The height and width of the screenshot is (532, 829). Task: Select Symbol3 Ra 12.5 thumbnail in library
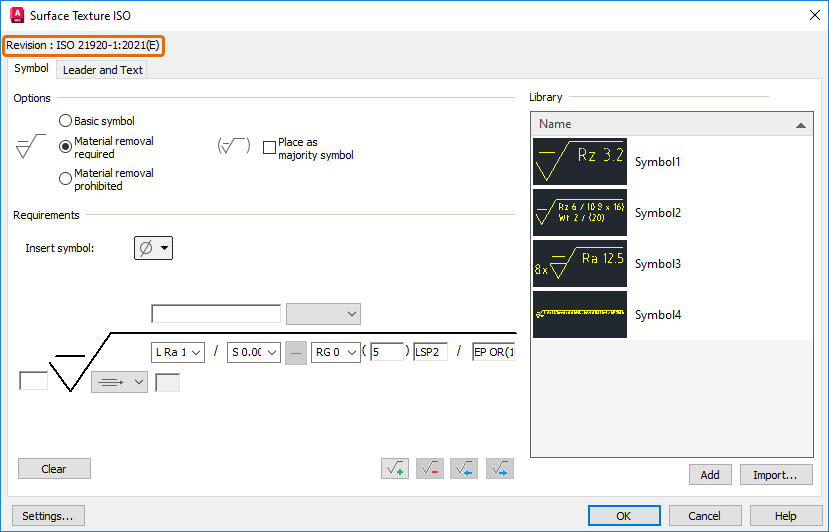pyautogui.click(x=580, y=263)
